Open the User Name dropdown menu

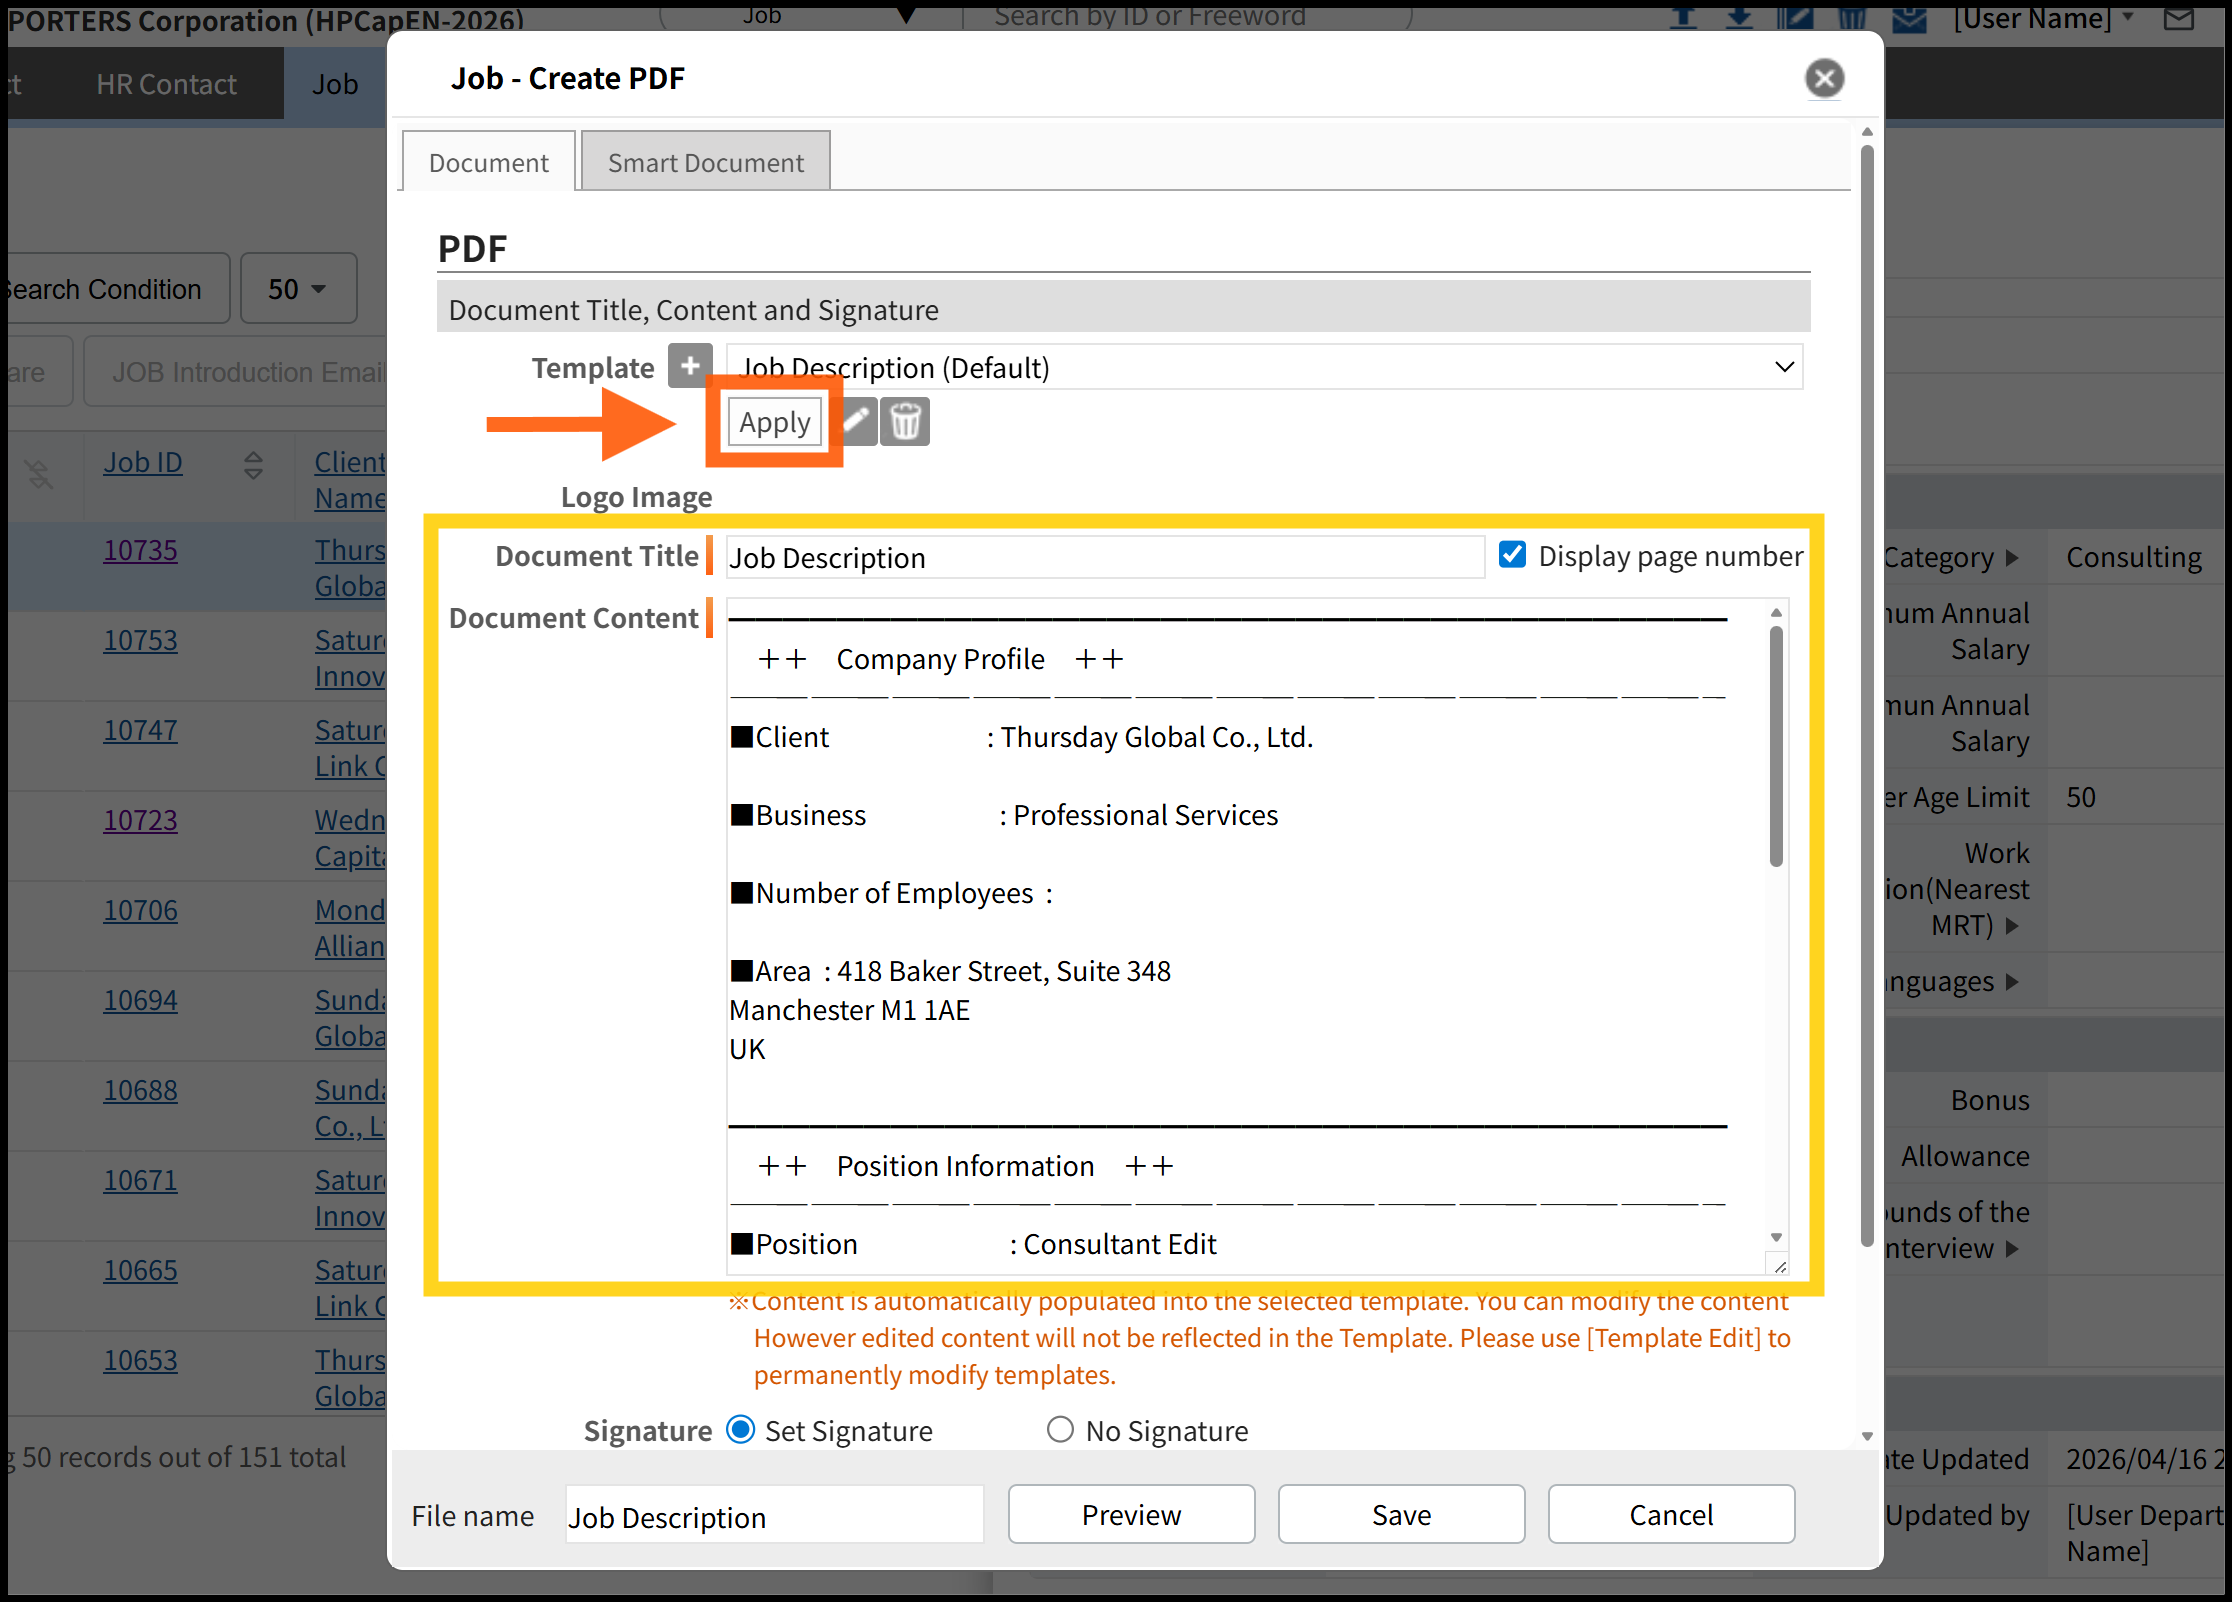[x=2044, y=18]
